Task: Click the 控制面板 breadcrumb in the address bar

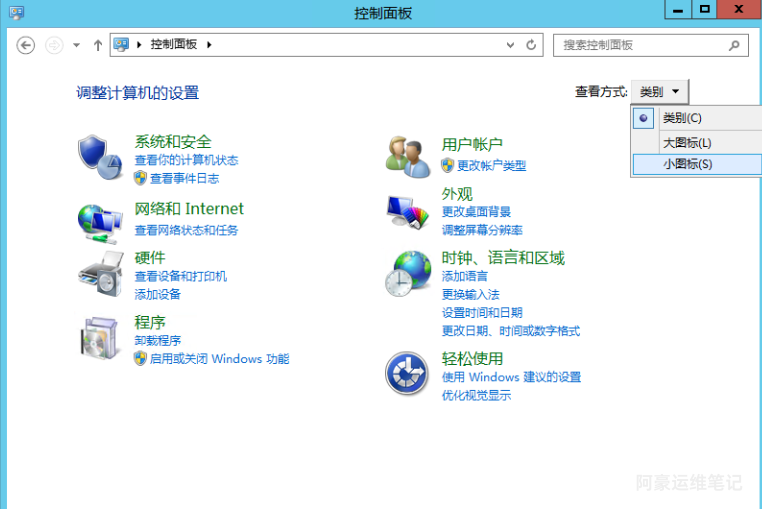Action: 173,45
